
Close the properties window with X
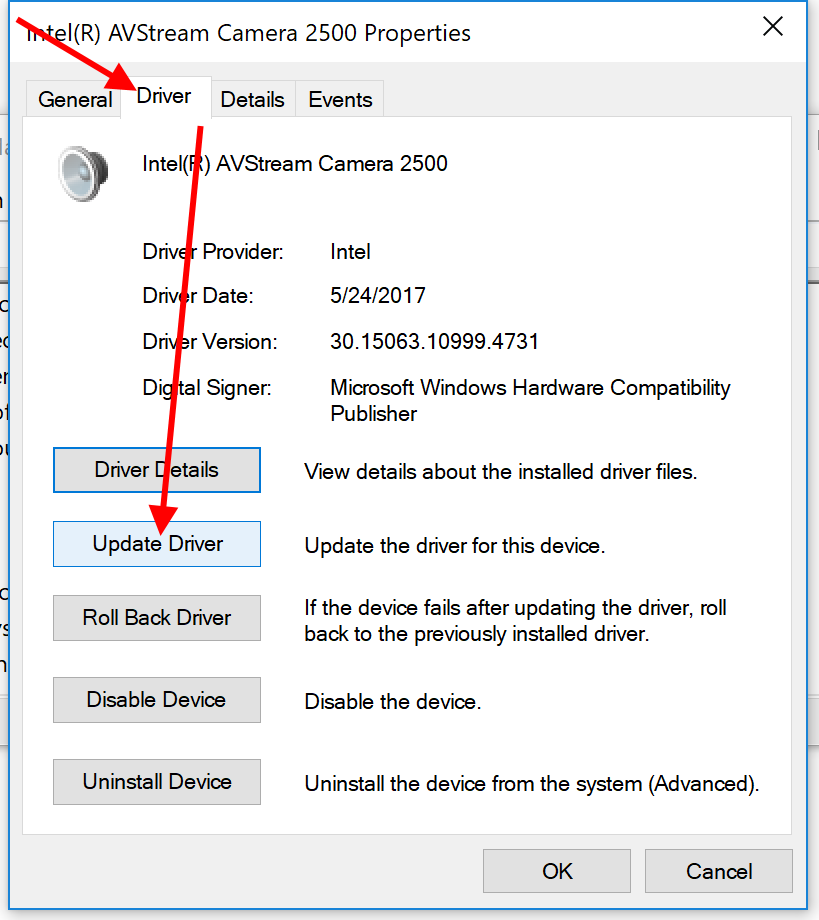coord(772,27)
